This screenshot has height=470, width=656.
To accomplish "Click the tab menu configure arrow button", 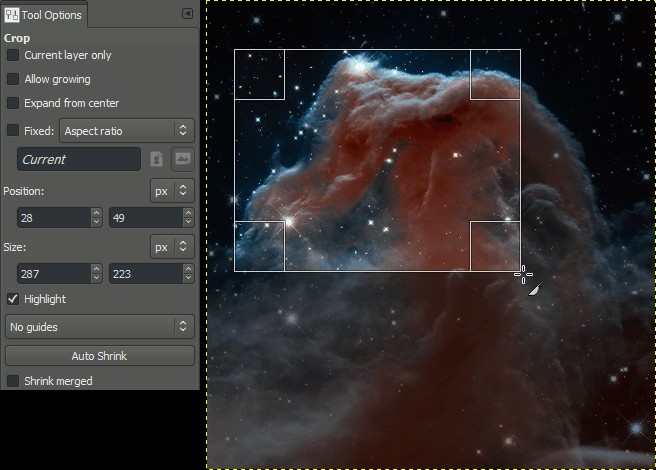I will coord(187,14).
